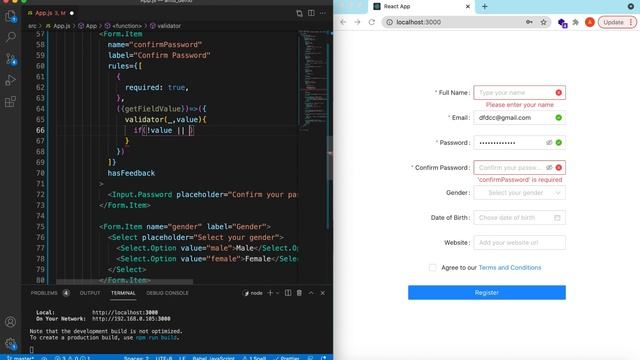This screenshot has height=360, width=640.
Task: Maximize the terminal panel size
Action: pyautogui.click(x=311, y=293)
